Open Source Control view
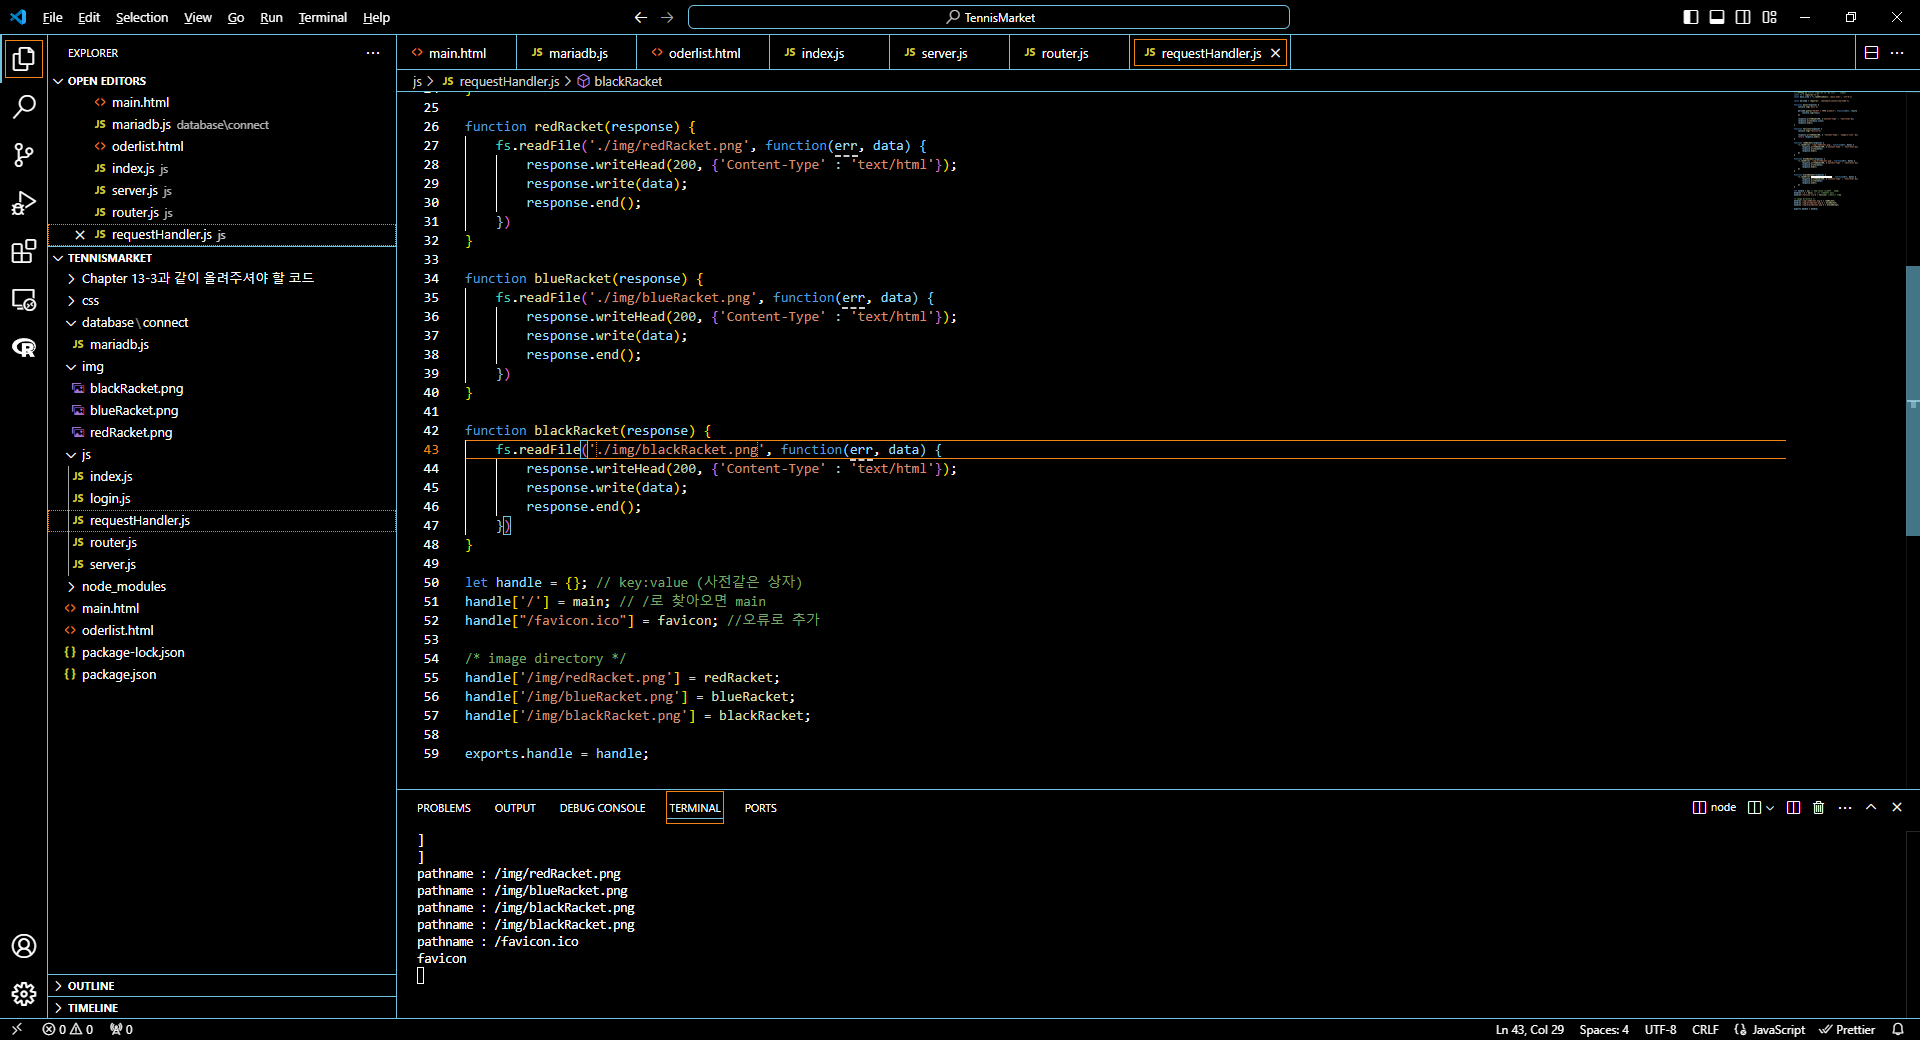This screenshot has height=1040, width=1920. (24, 155)
